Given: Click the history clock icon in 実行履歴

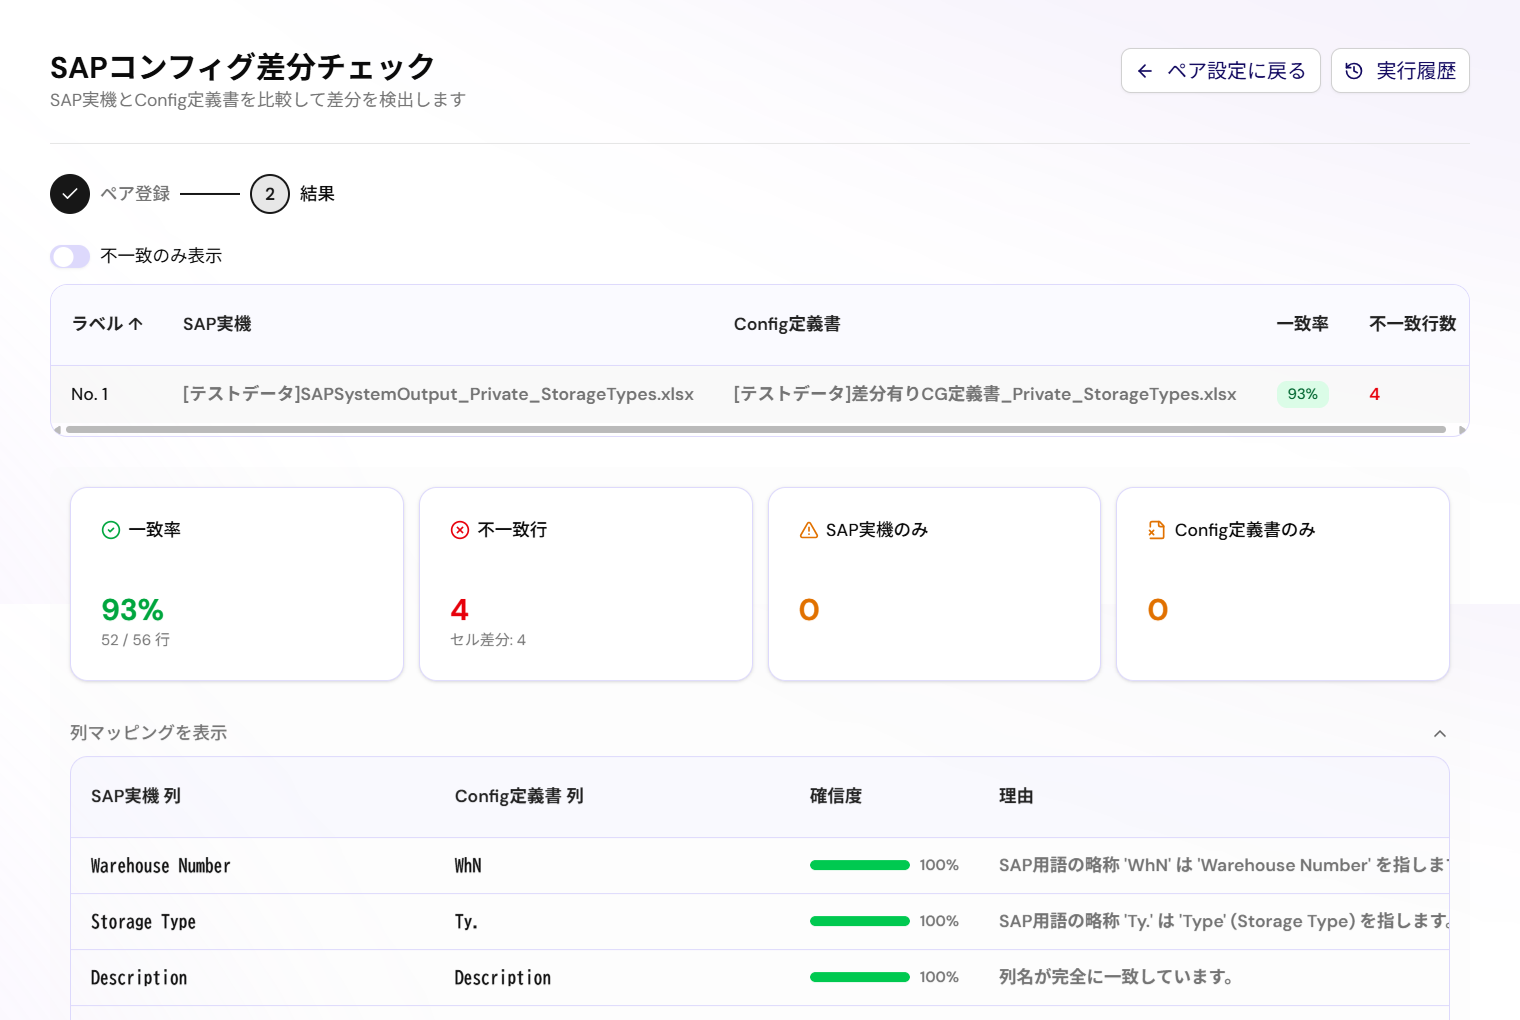Looking at the screenshot, I should pyautogui.click(x=1354, y=71).
